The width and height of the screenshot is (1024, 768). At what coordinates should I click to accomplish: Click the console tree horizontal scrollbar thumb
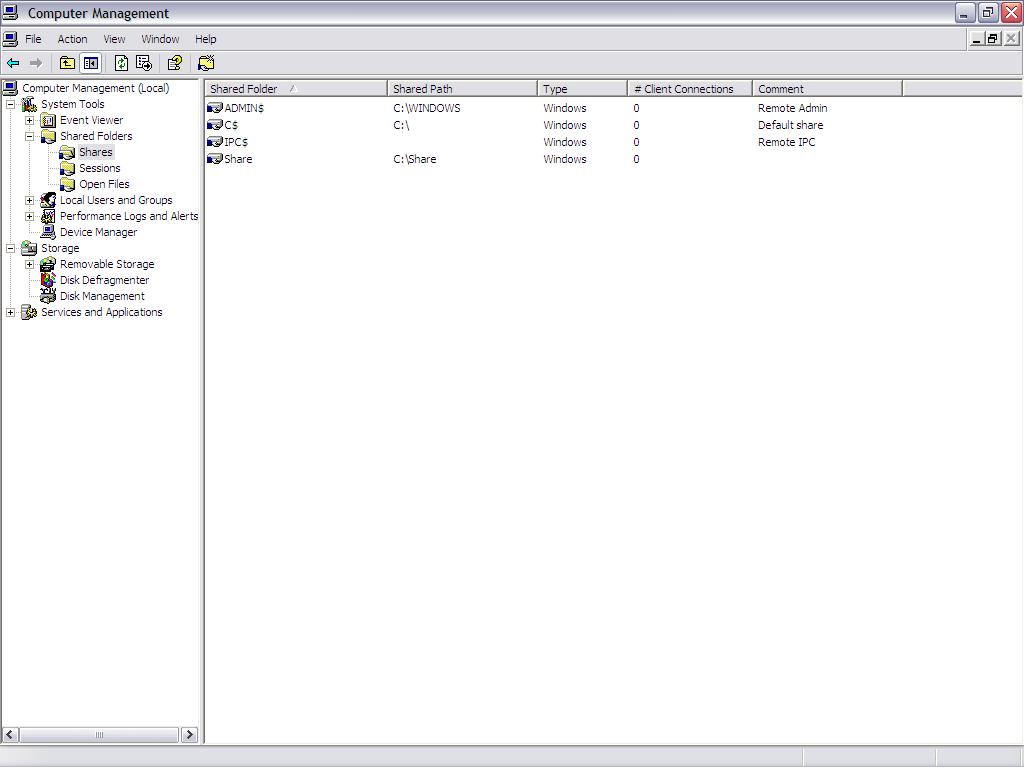pyautogui.click(x=99, y=735)
